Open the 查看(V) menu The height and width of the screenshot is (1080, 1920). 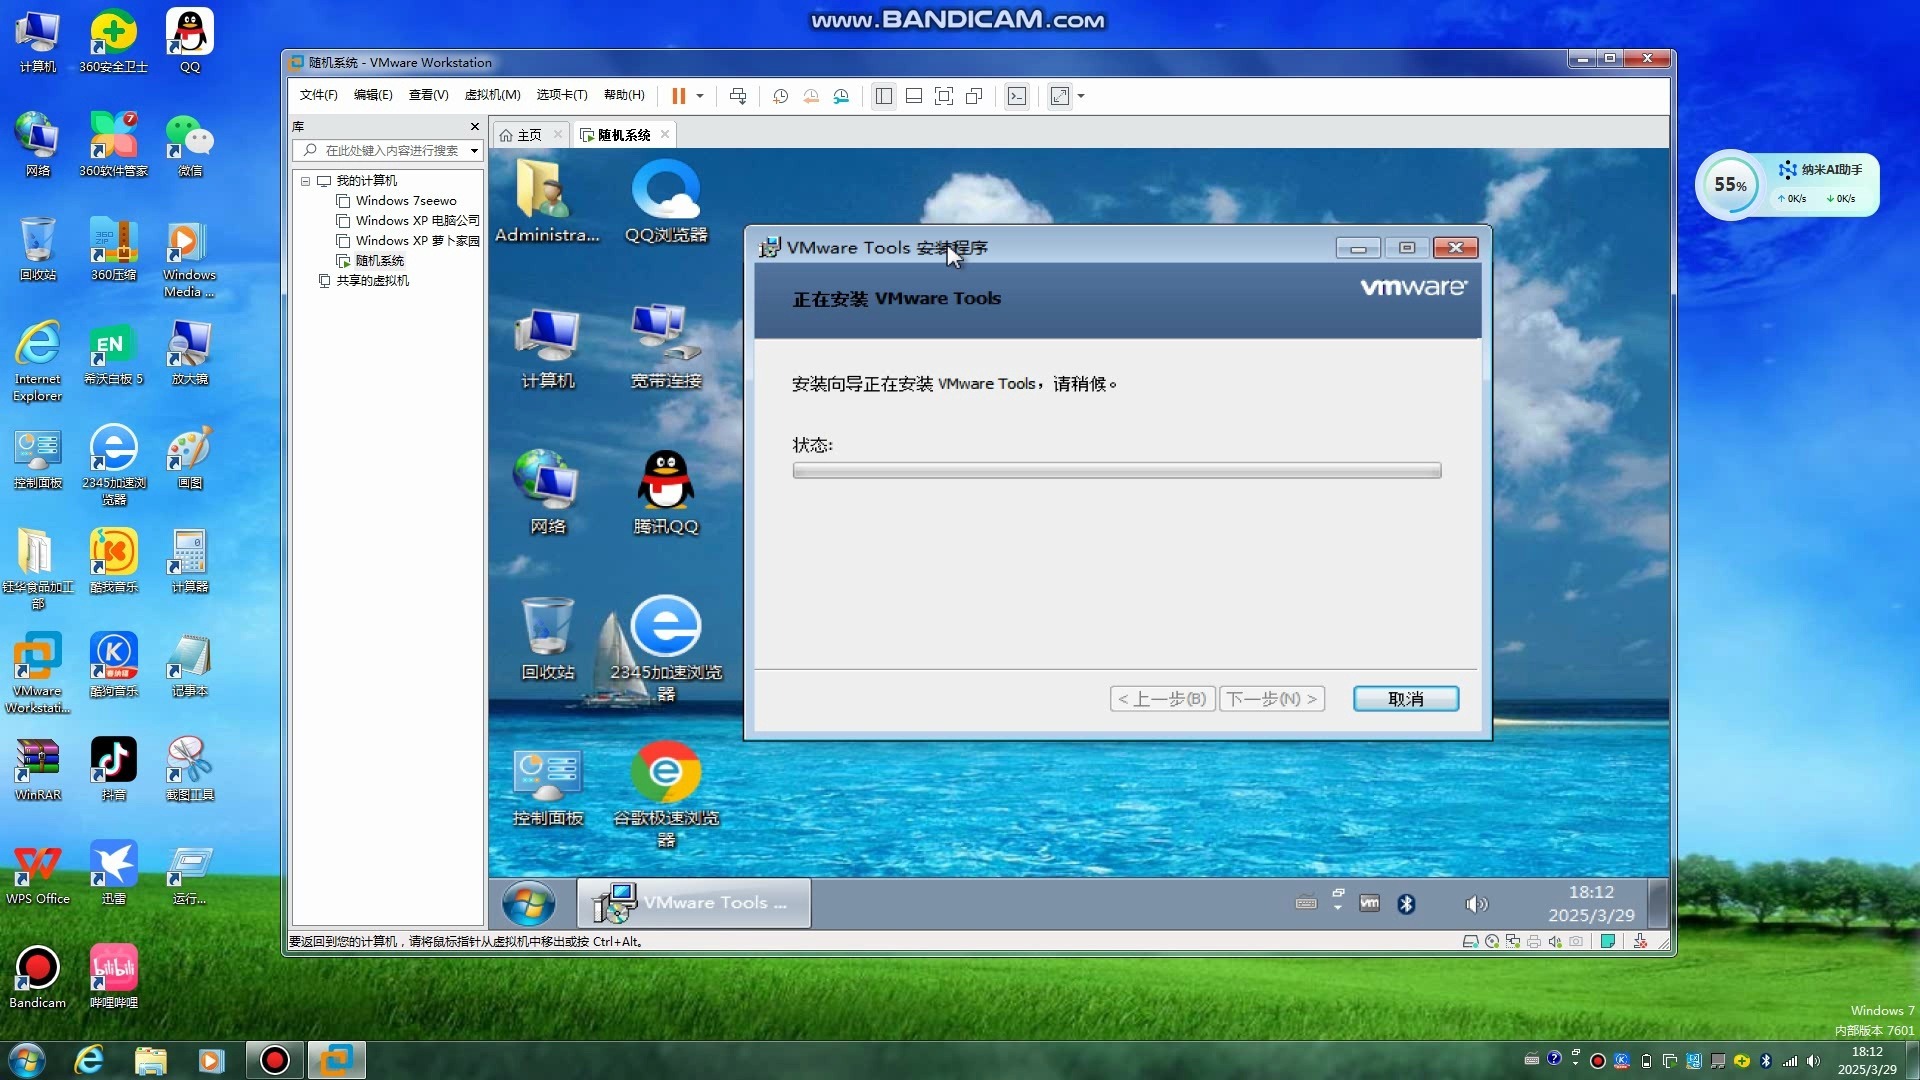(428, 95)
